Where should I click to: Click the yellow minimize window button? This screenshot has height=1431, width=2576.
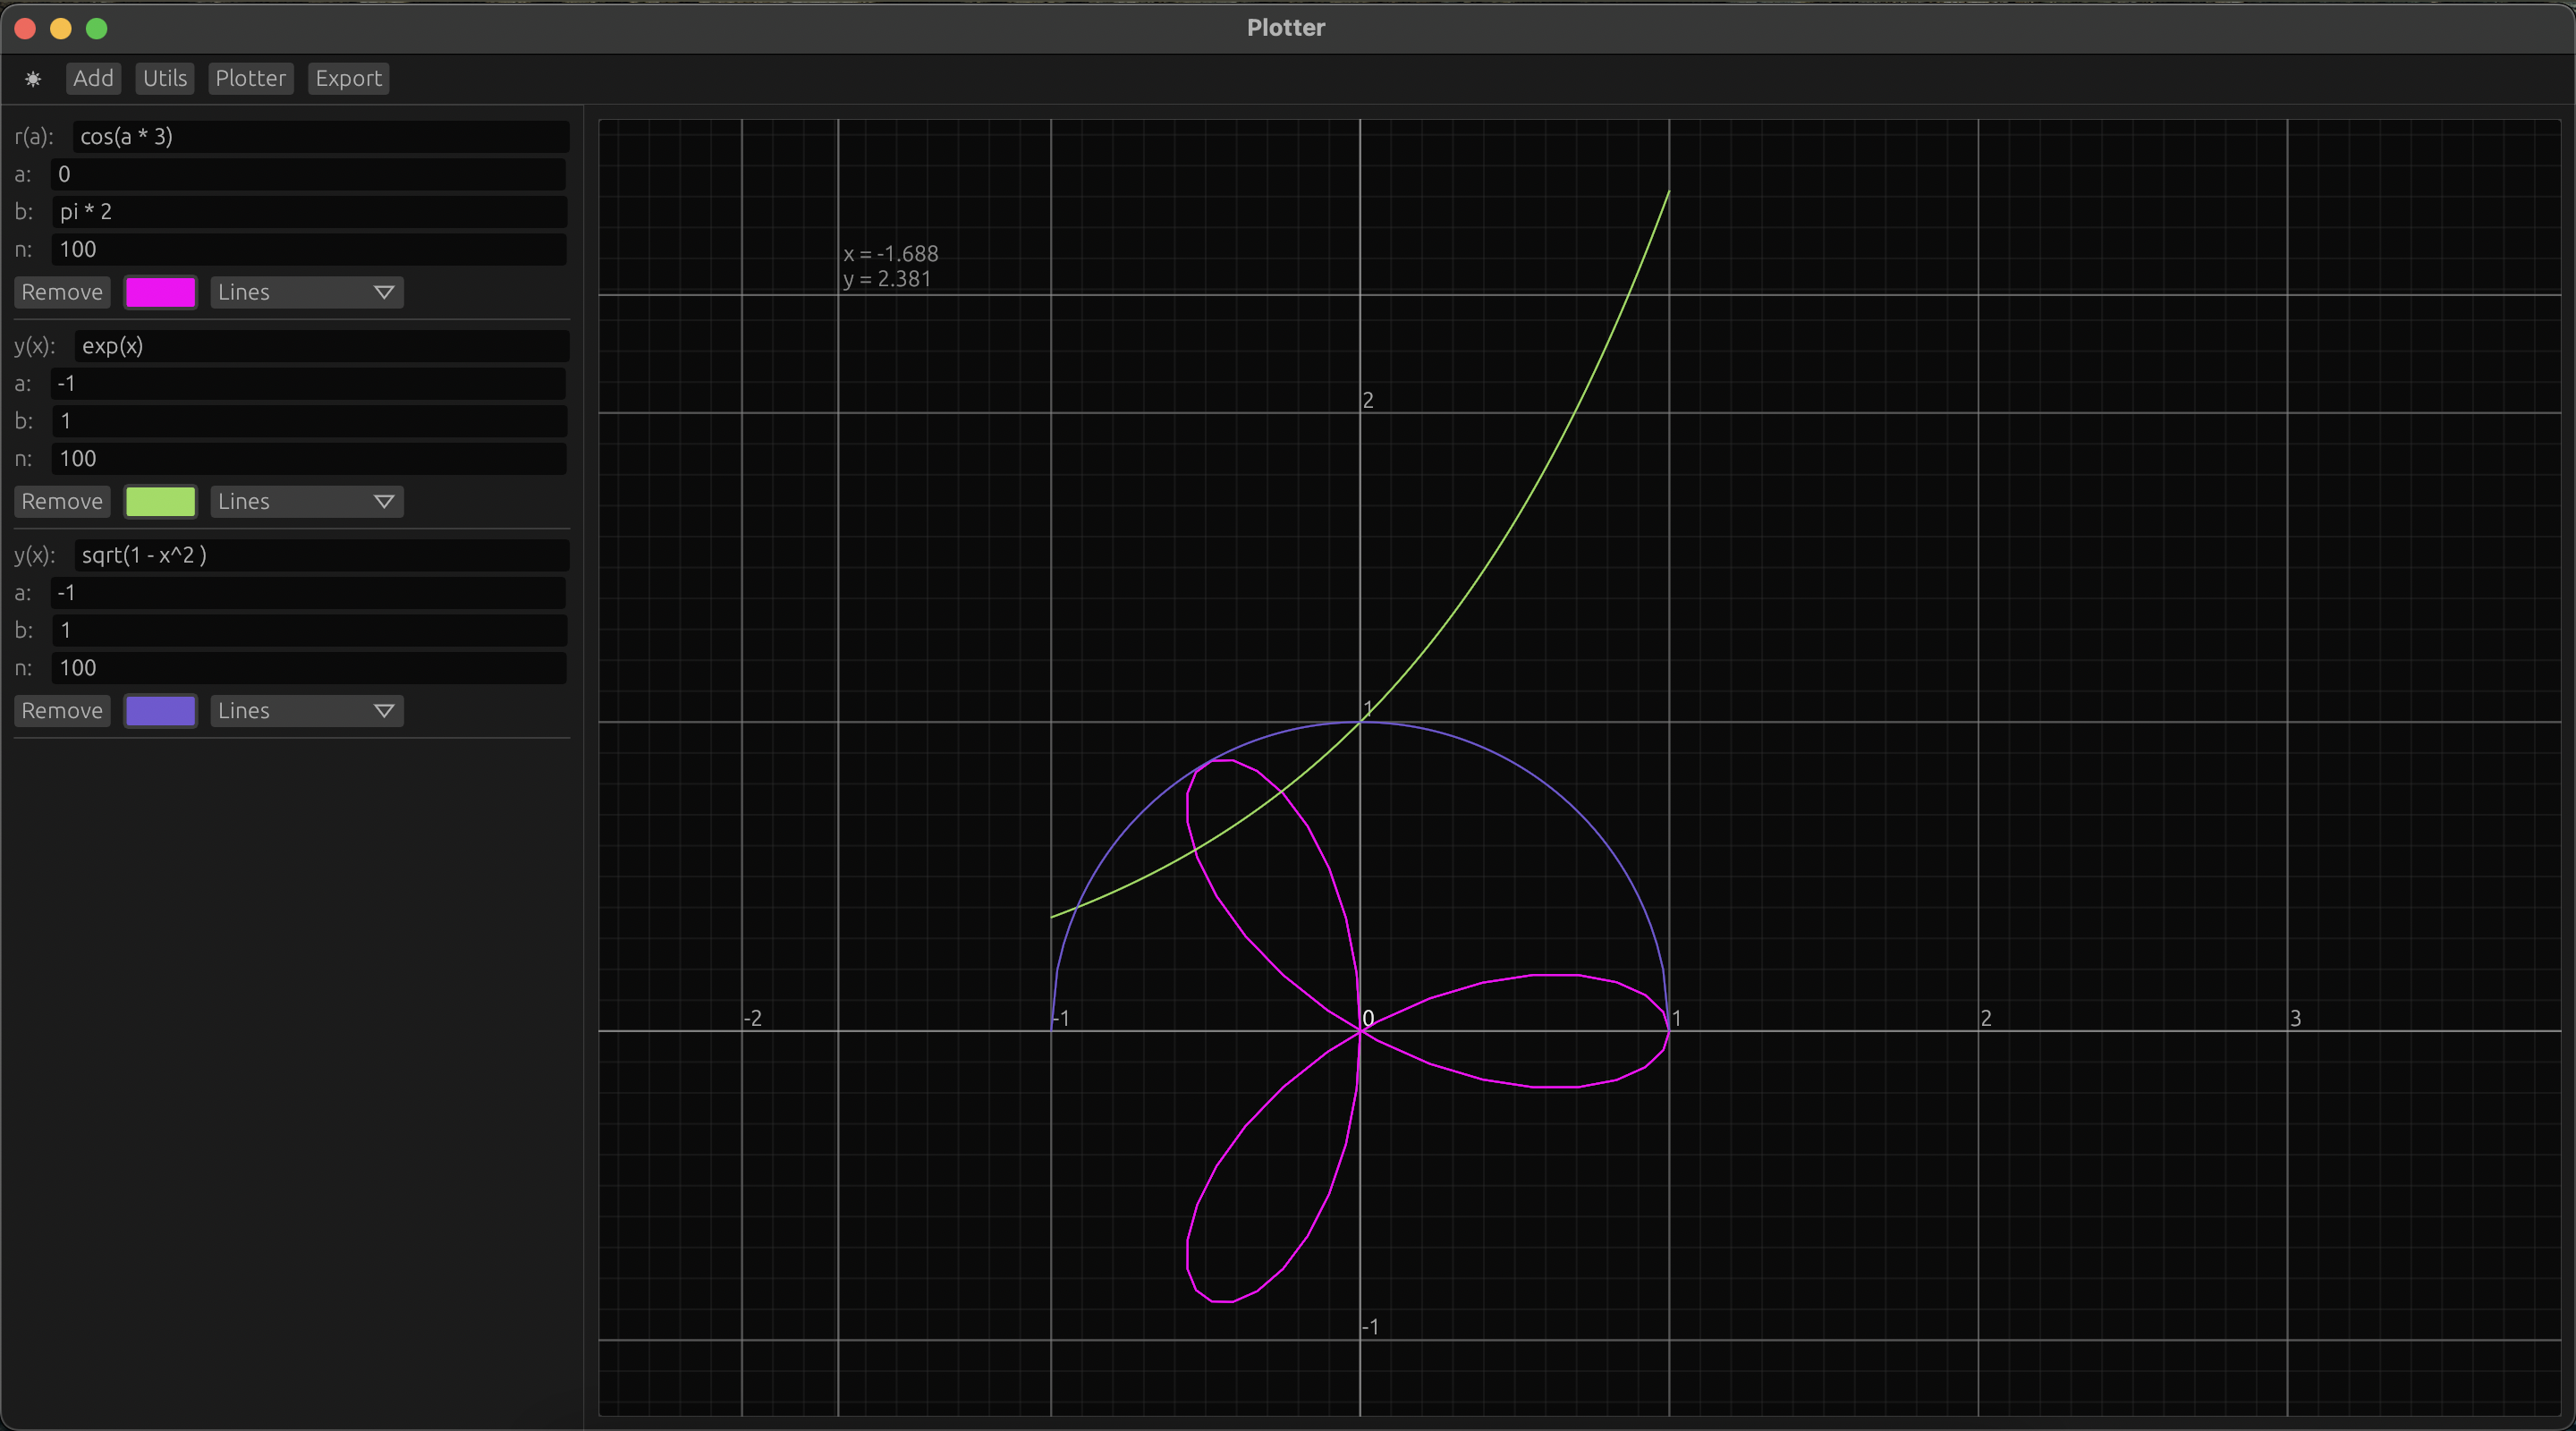[x=61, y=29]
